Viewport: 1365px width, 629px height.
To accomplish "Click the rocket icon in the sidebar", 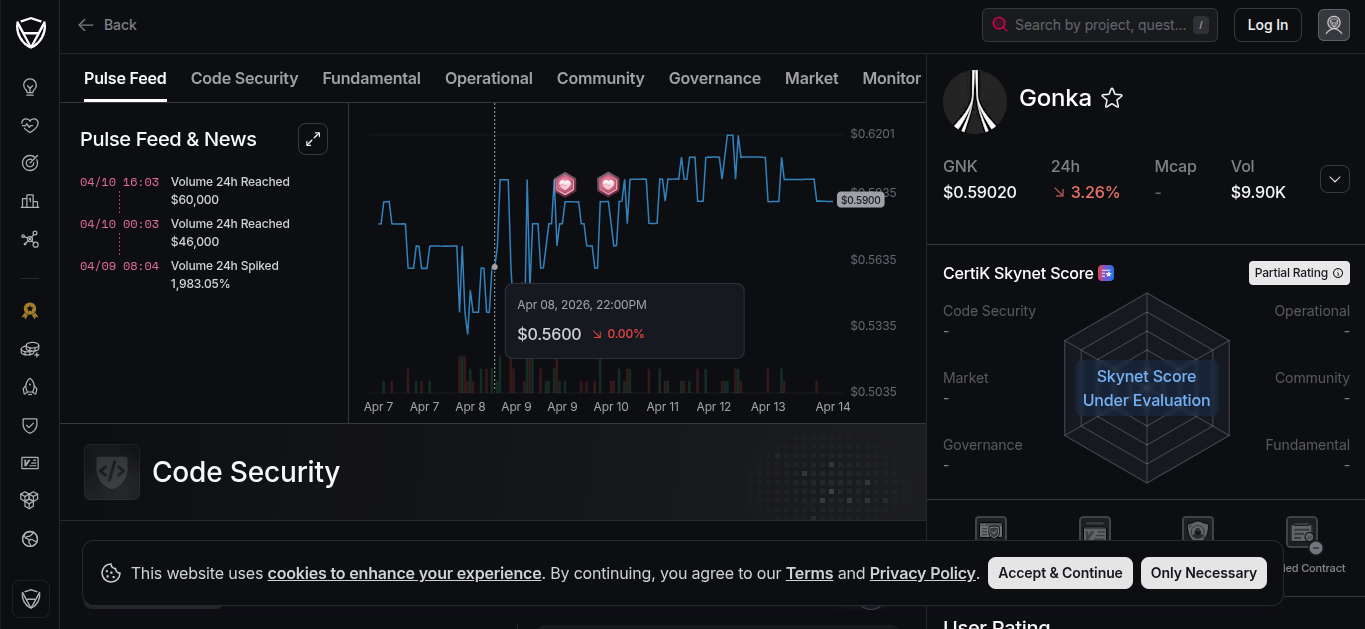I will pos(30,387).
